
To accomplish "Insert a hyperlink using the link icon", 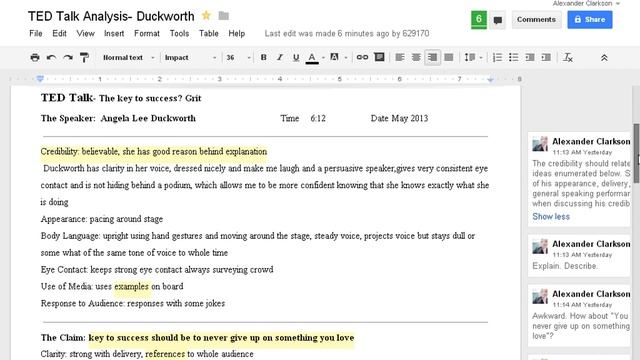I will coord(362,58).
